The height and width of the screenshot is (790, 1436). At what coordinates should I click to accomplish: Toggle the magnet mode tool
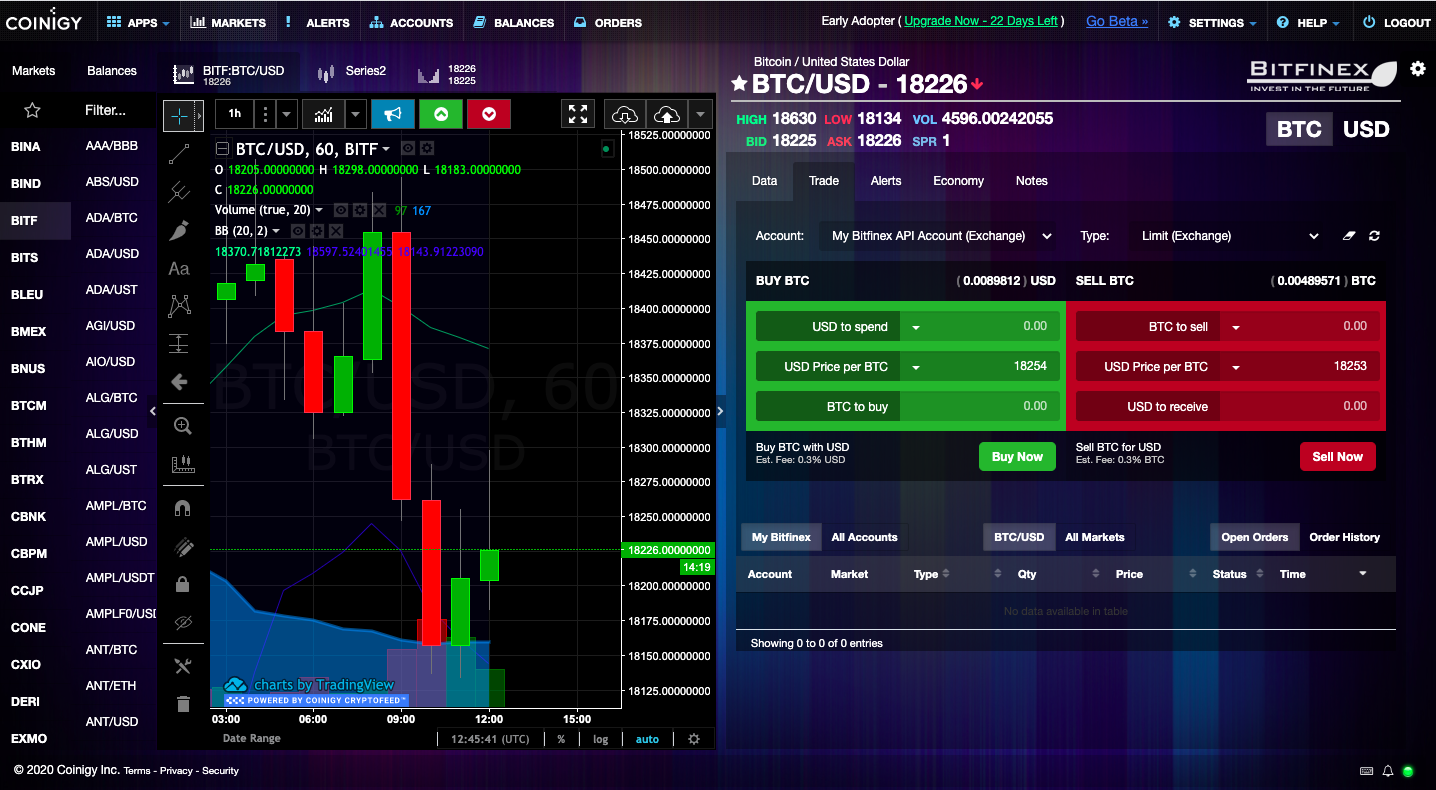coord(182,508)
